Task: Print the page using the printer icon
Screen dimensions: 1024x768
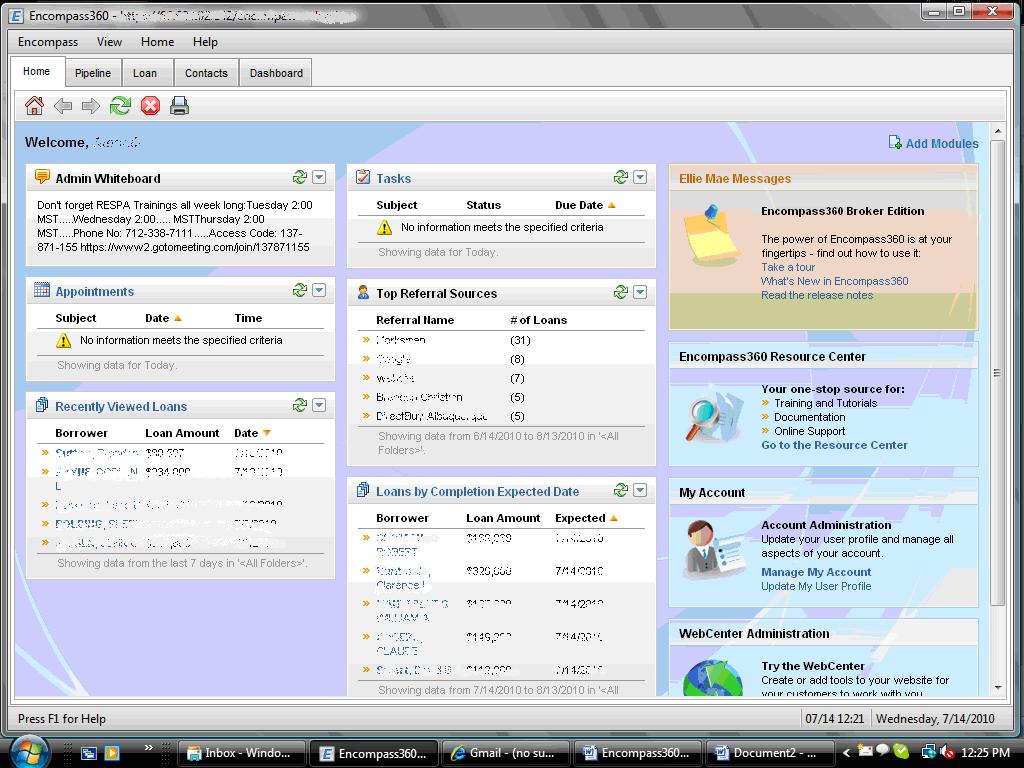Action: point(180,105)
